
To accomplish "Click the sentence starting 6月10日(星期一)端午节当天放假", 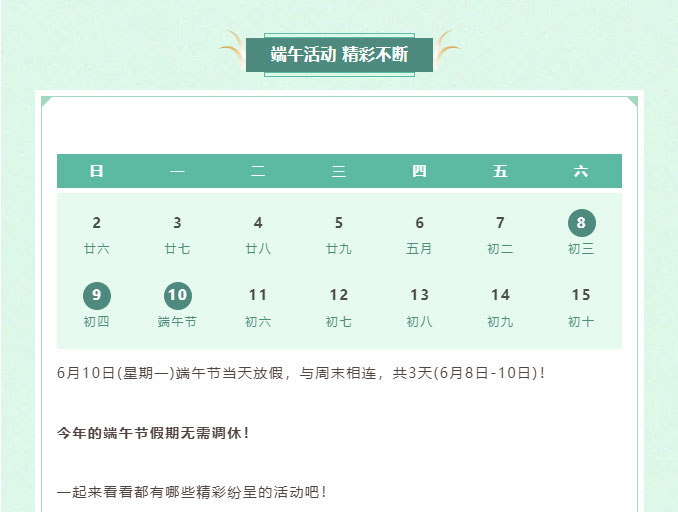I will (301, 373).
